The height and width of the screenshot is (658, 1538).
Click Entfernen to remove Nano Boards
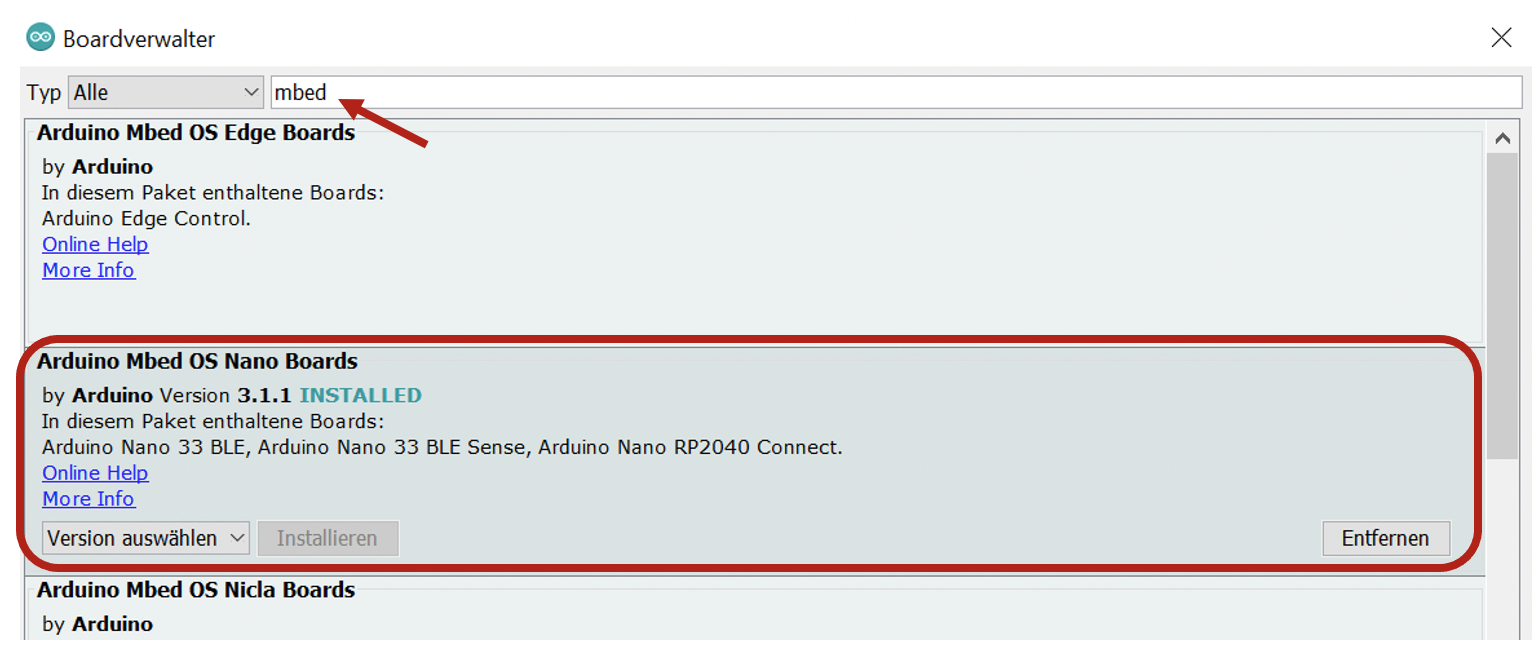click(1385, 538)
